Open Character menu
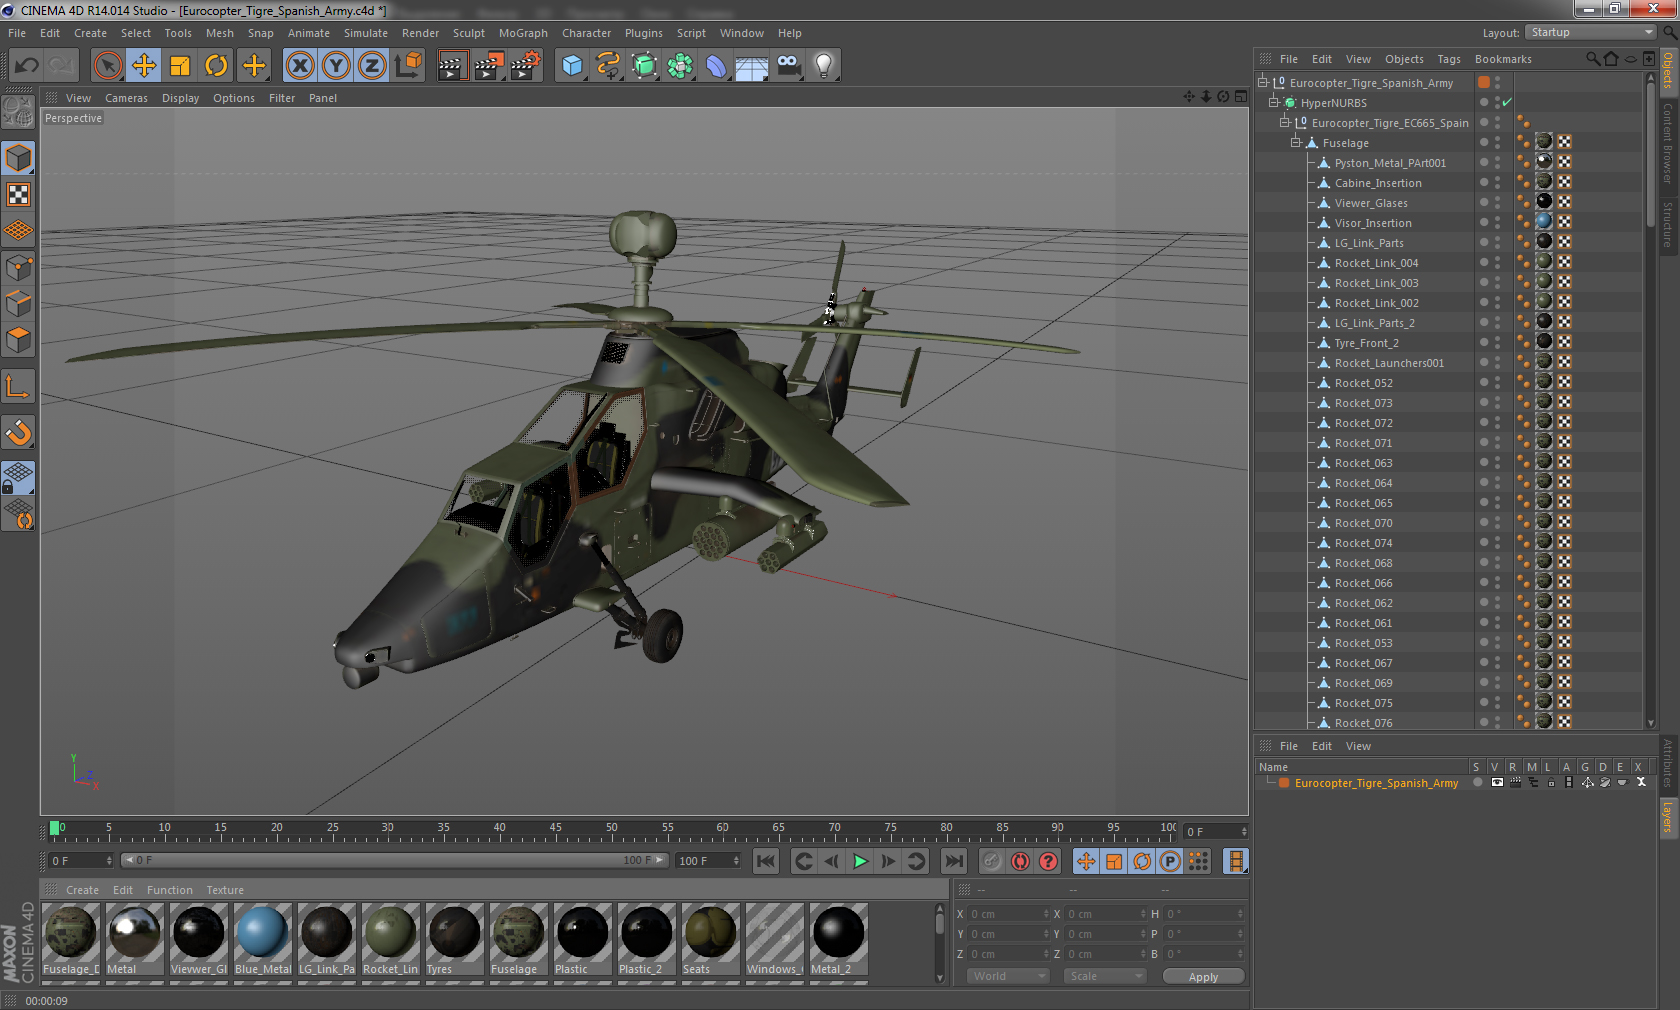 (x=586, y=33)
